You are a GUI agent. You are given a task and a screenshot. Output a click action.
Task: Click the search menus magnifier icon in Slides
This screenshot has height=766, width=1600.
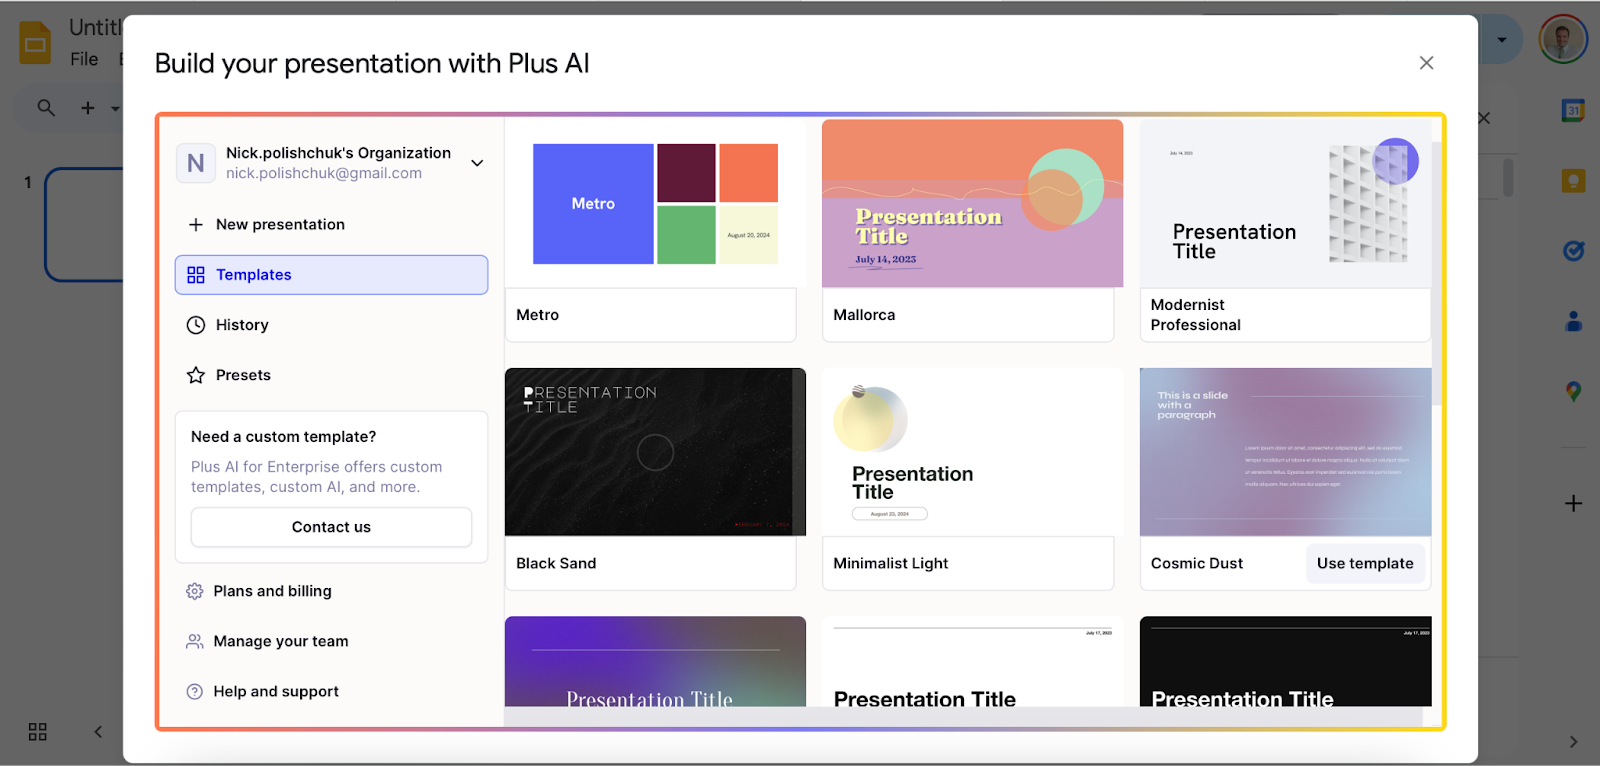coord(46,107)
